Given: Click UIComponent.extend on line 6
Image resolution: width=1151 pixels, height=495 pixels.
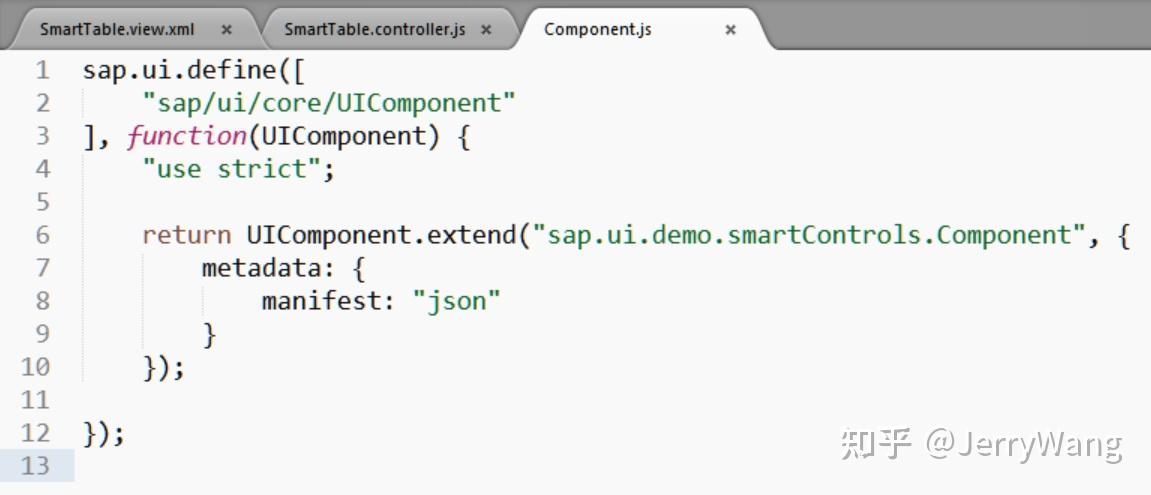Looking at the screenshot, I should 381,235.
